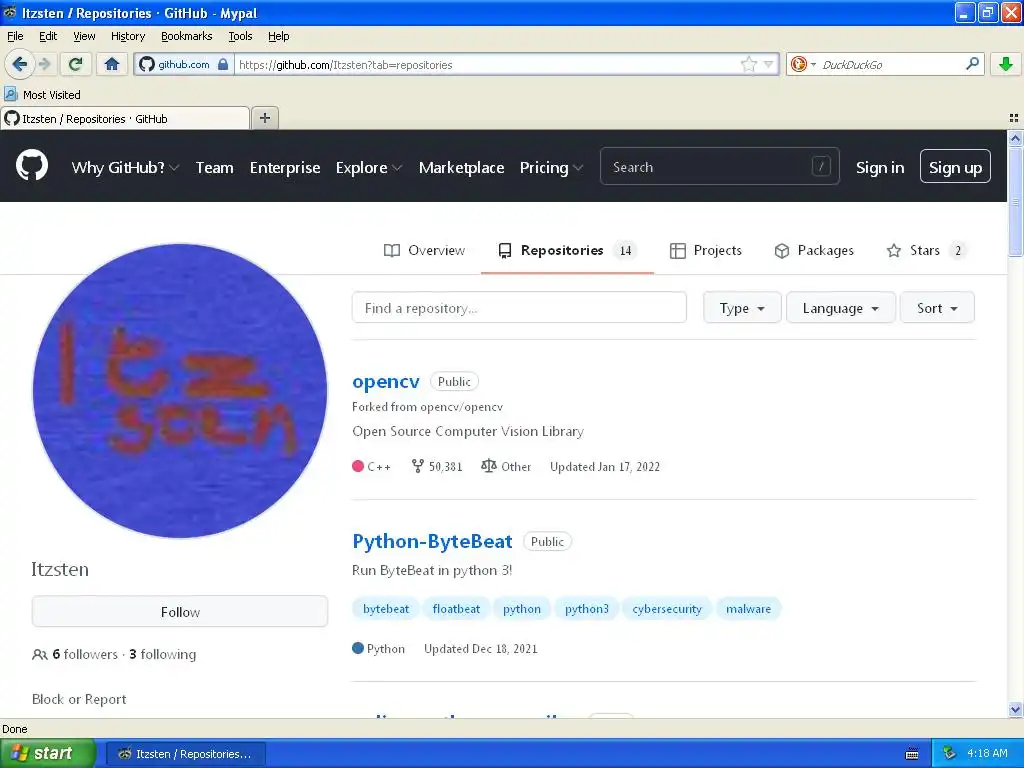Click the Follow button

[180, 612]
